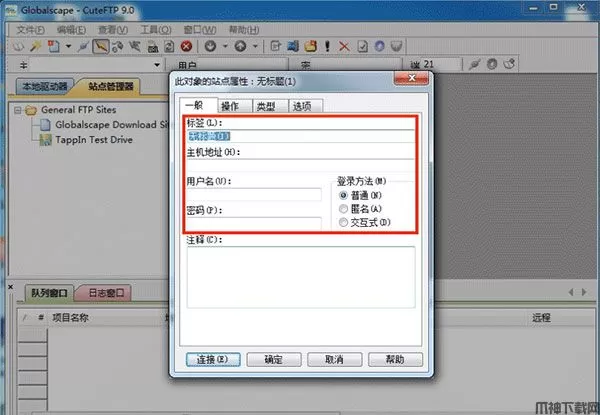Open the 帮助(H) menu
The image size is (600, 415).
pos(244,30)
